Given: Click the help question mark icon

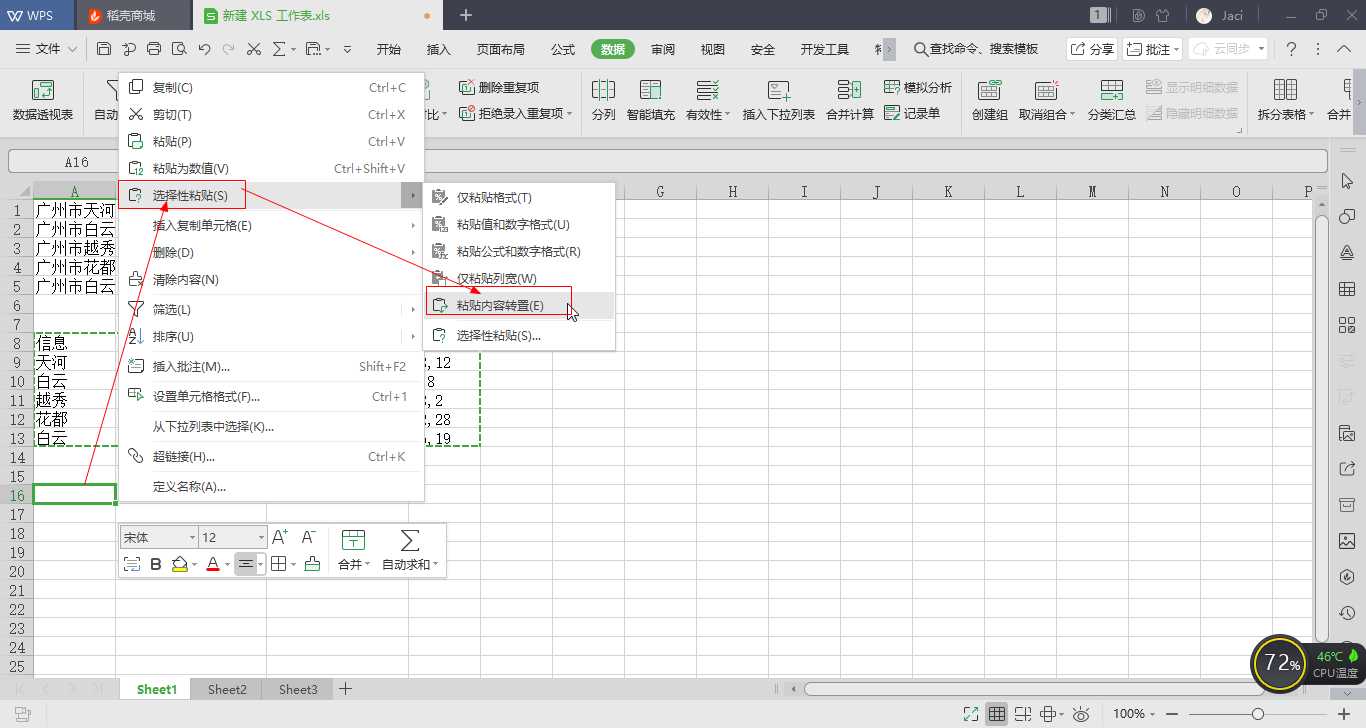Looking at the screenshot, I should coord(1292,49).
